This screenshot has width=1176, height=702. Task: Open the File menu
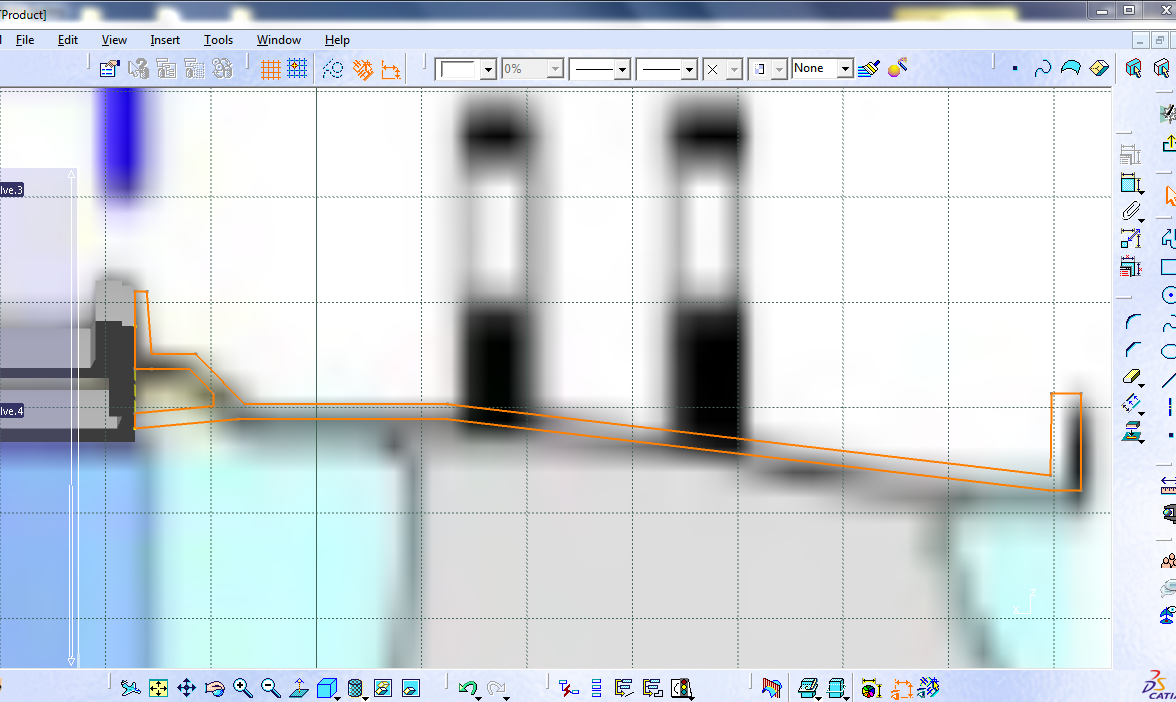point(25,40)
